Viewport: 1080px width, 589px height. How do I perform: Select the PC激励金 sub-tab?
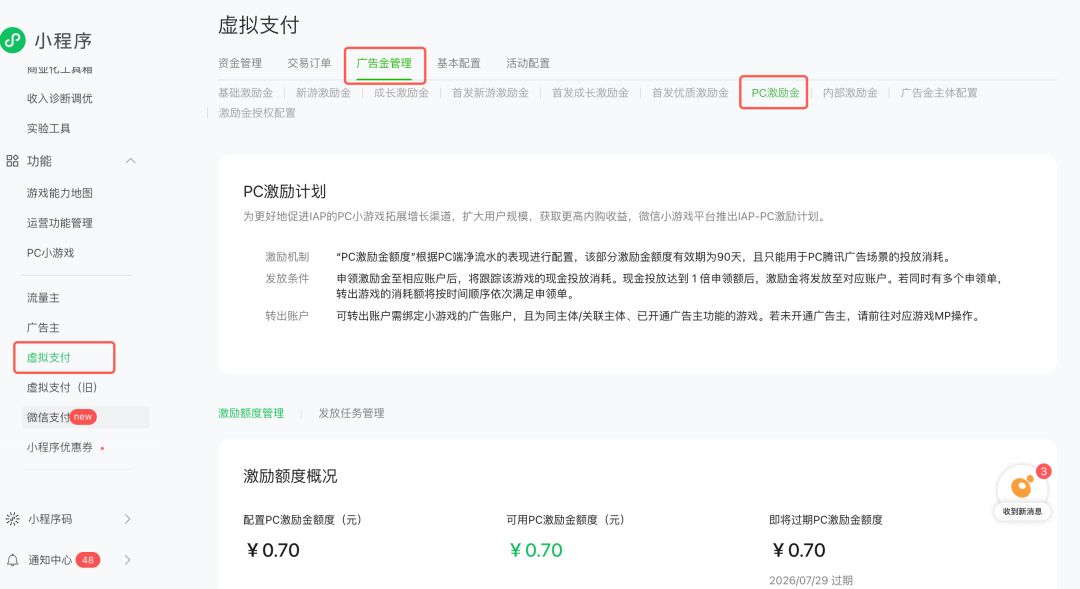[x=776, y=92]
